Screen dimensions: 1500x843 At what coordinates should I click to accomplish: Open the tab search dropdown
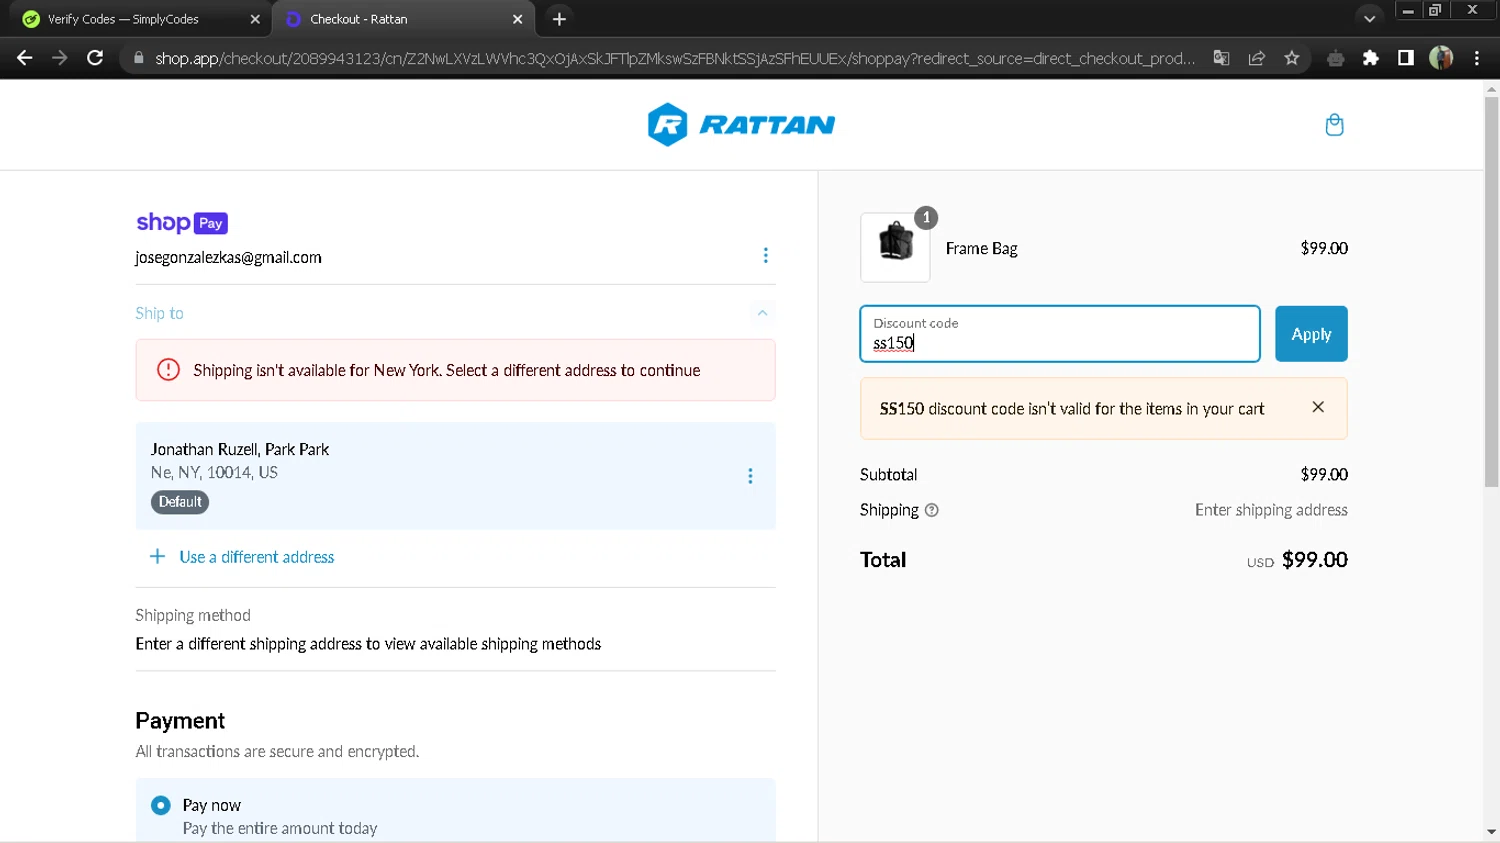click(1369, 19)
